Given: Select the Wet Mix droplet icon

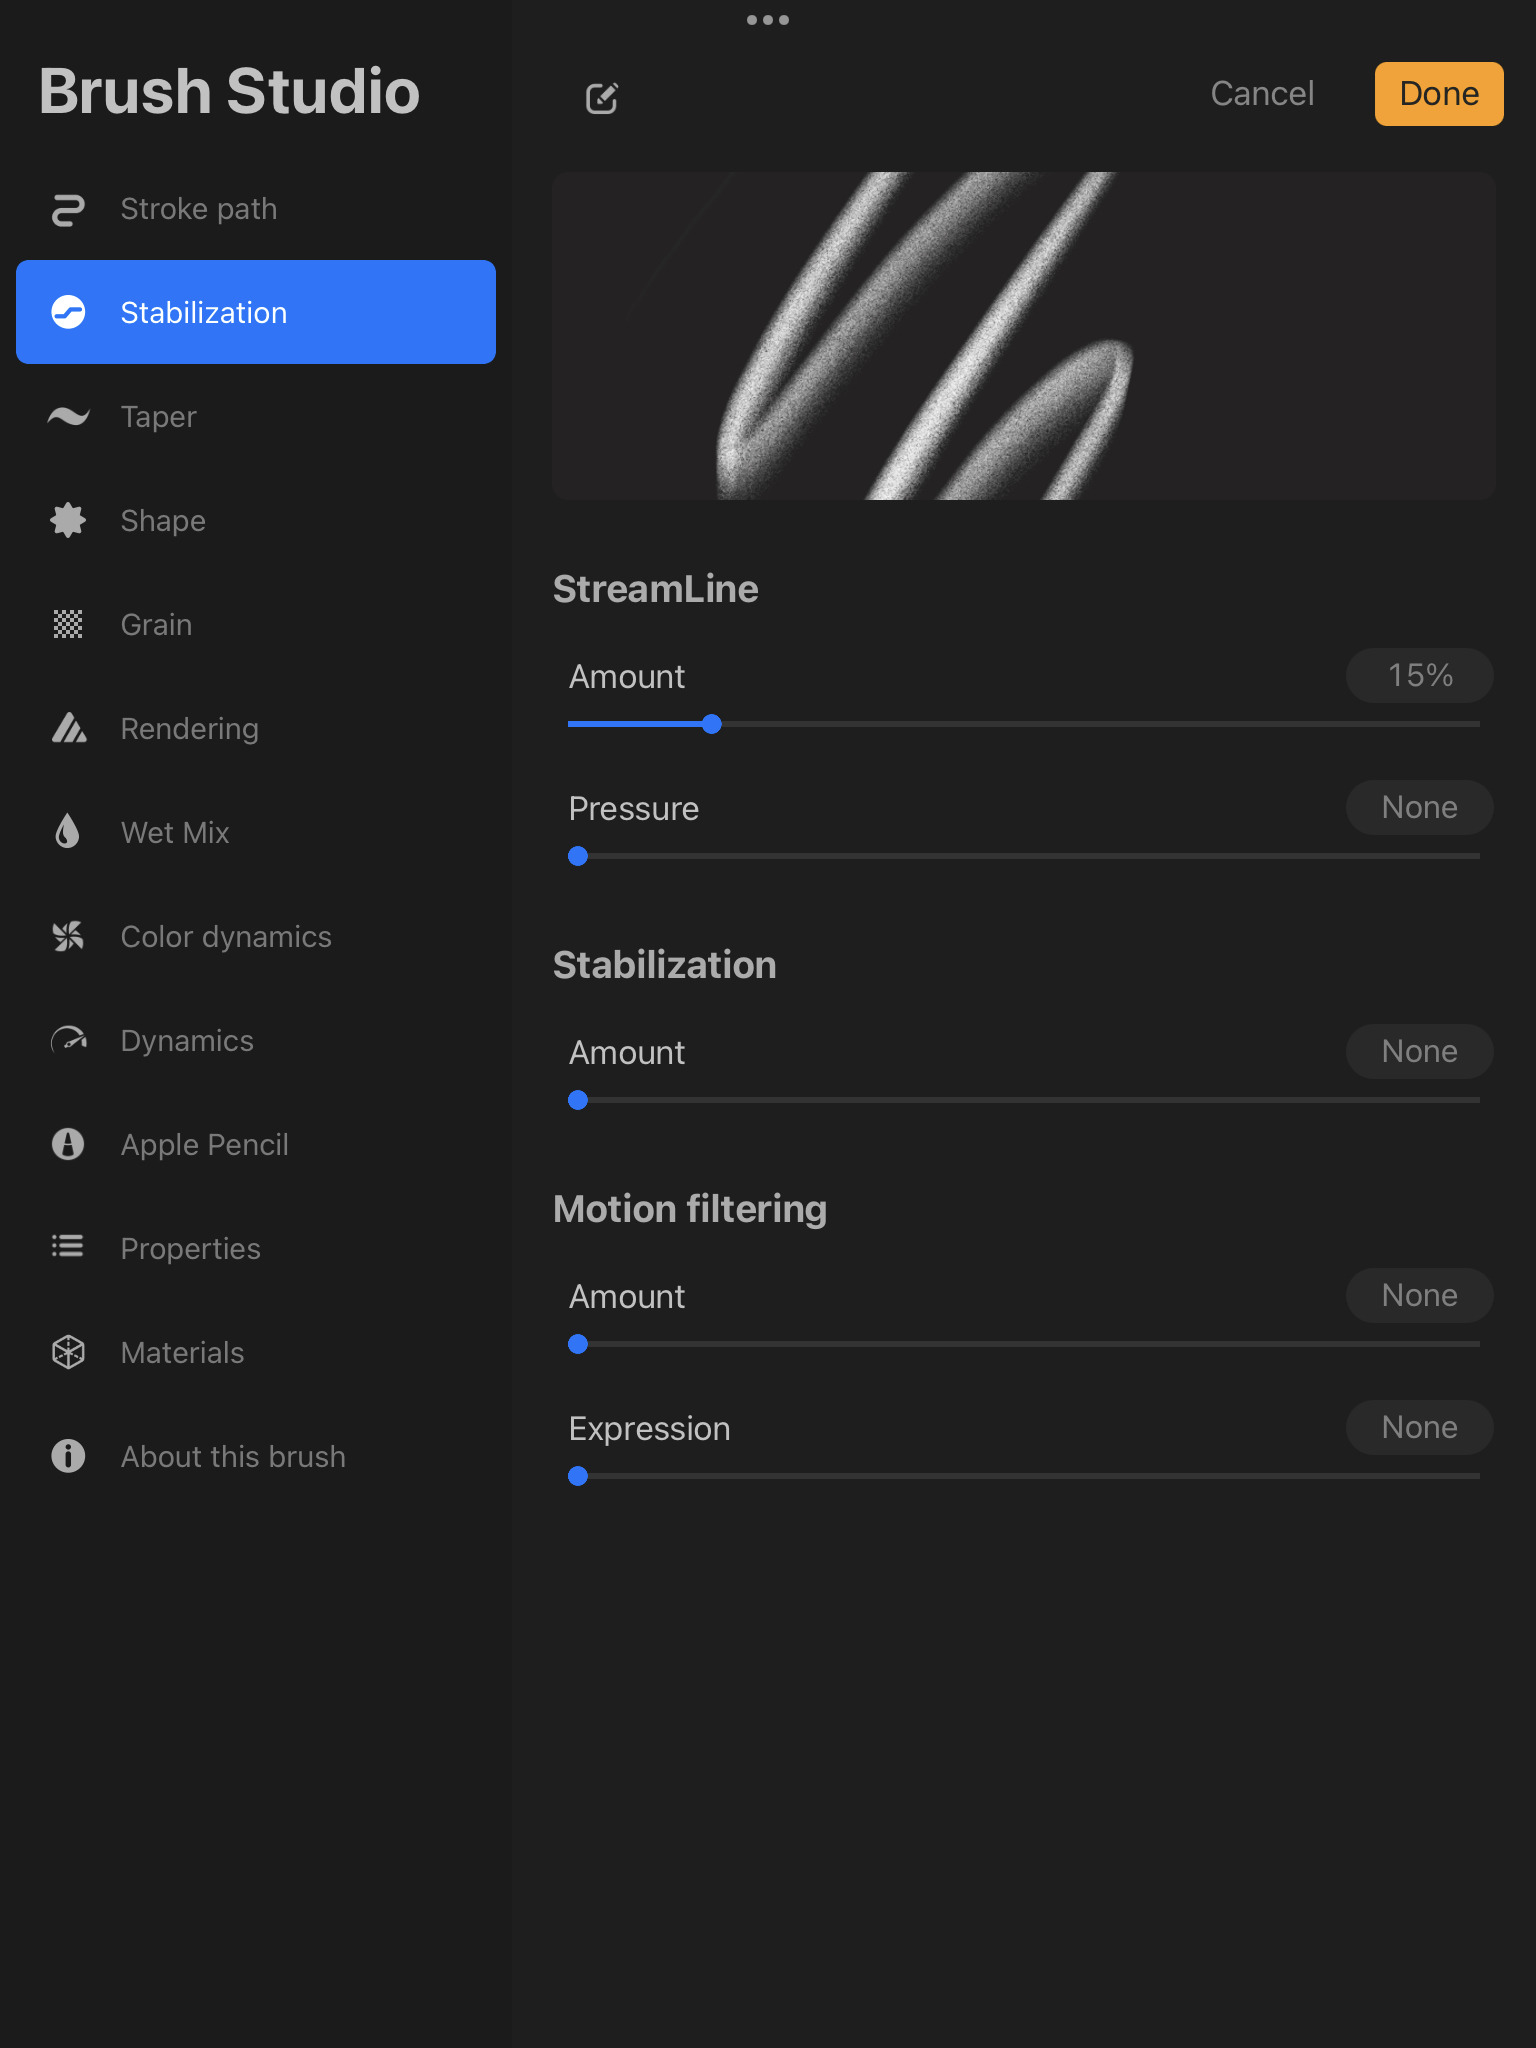Looking at the screenshot, I should coord(68,832).
